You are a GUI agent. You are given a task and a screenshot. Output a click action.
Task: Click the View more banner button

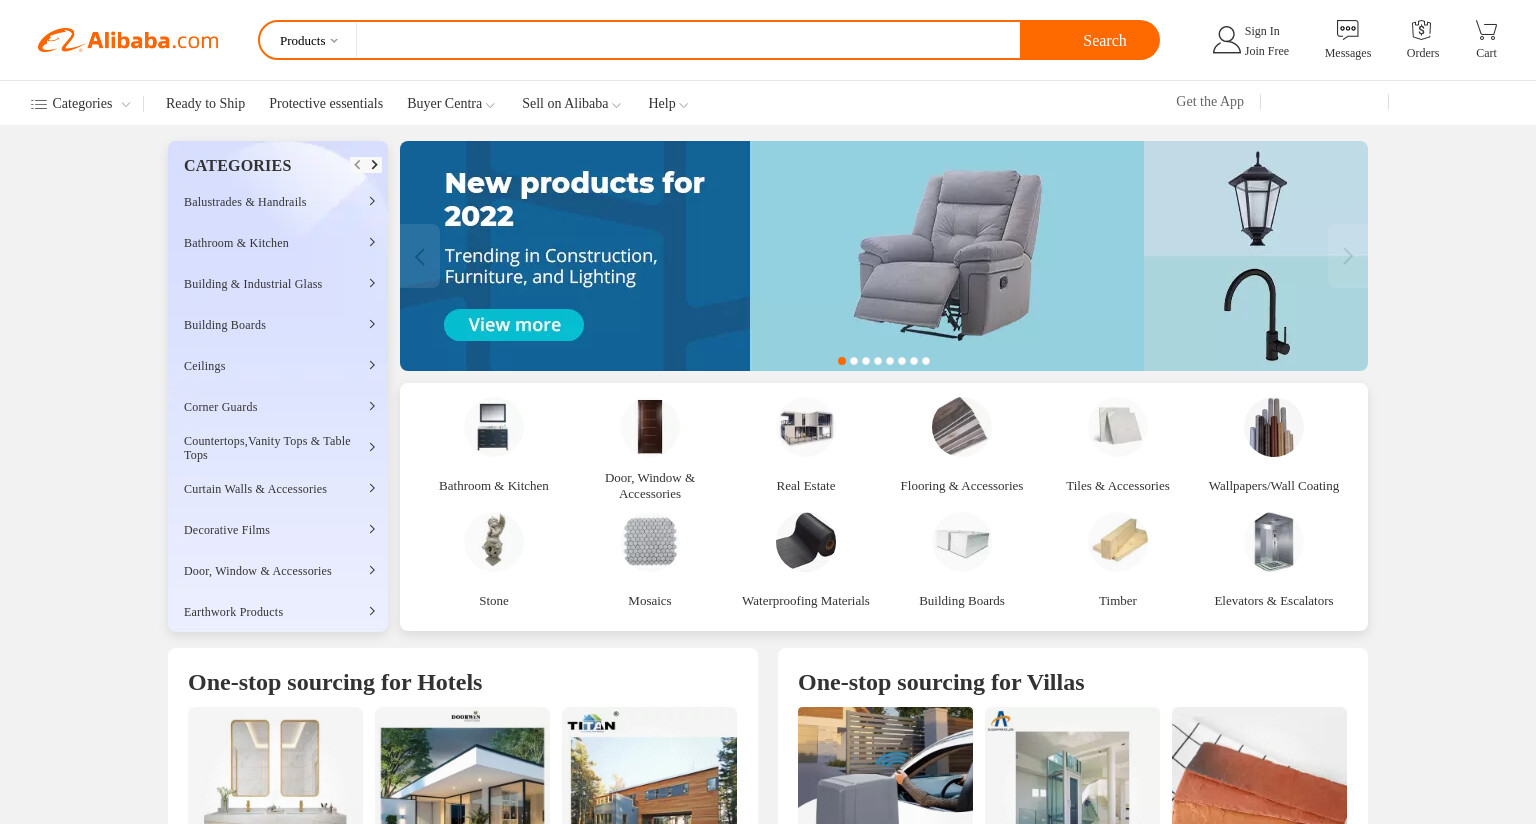tap(514, 325)
